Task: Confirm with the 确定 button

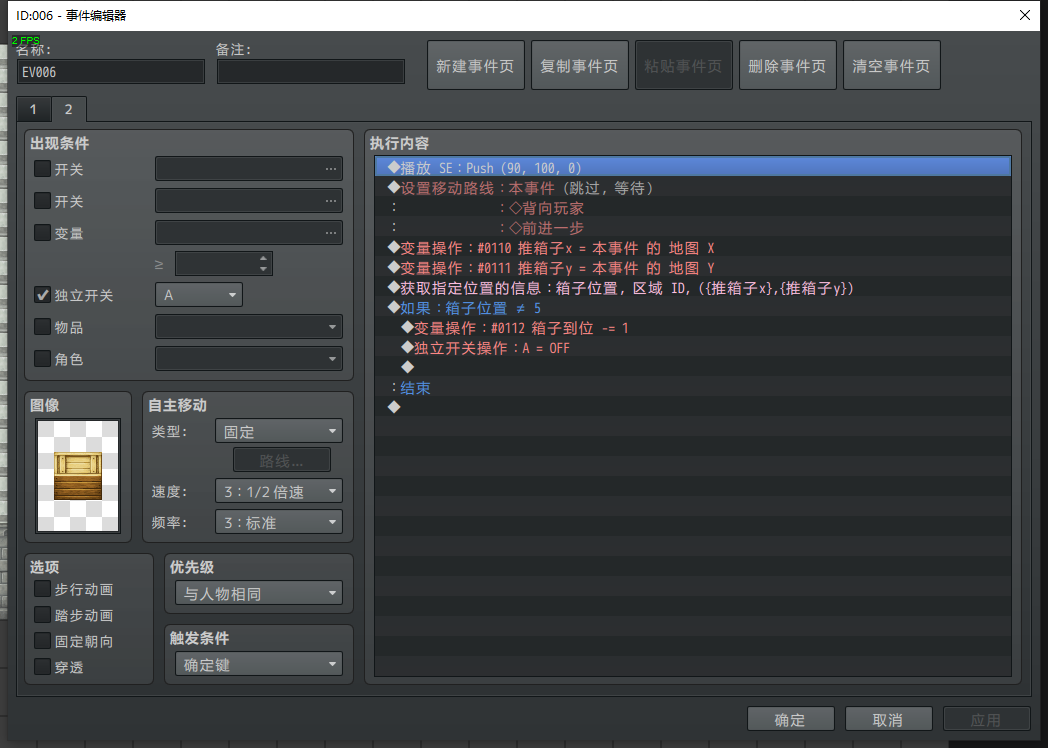Action: 790,719
